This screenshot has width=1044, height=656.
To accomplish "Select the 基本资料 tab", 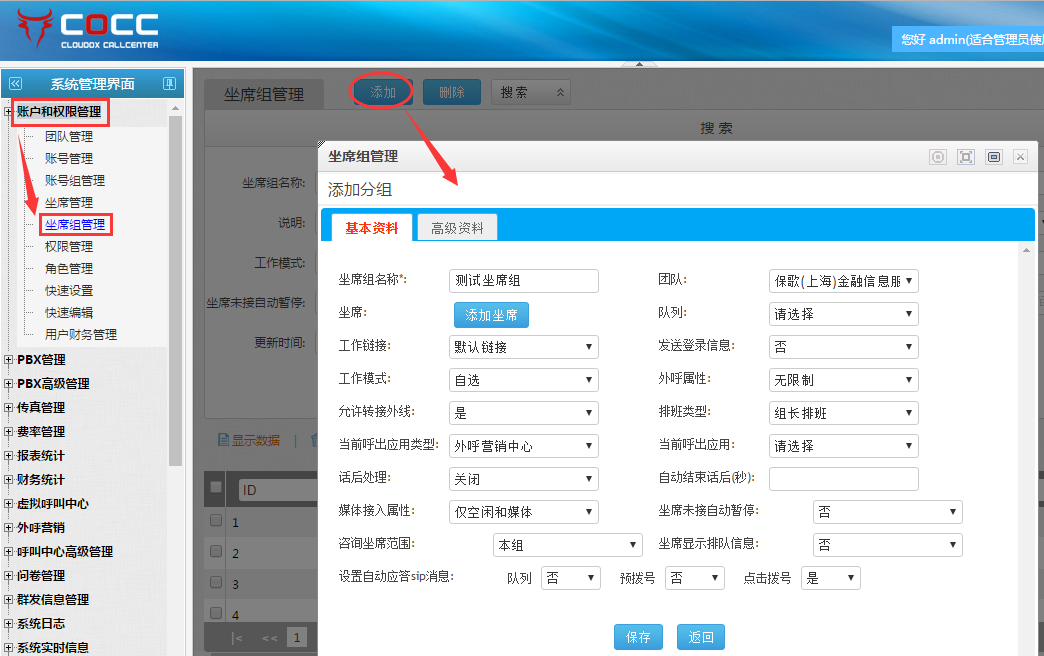I will [x=371, y=228].
